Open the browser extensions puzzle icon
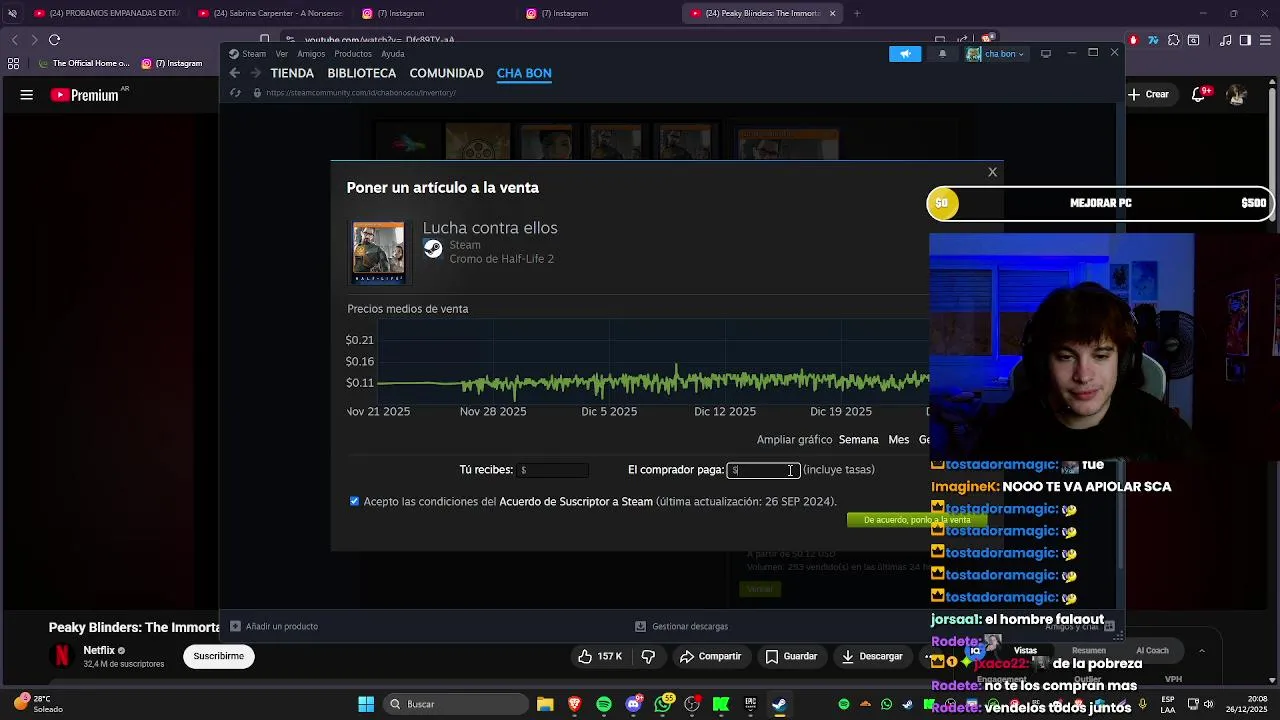1280x720 pixels. click(1173, 40)
